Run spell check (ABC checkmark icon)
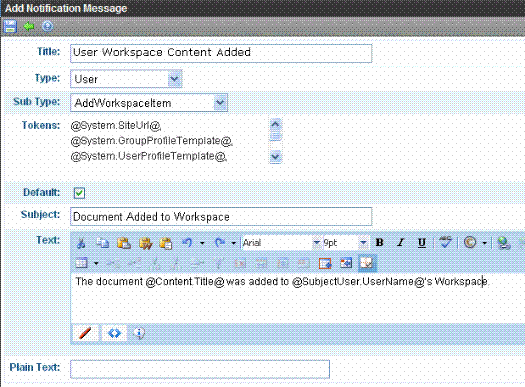Viewport: 525px width, 387px height. click(445, 242)
